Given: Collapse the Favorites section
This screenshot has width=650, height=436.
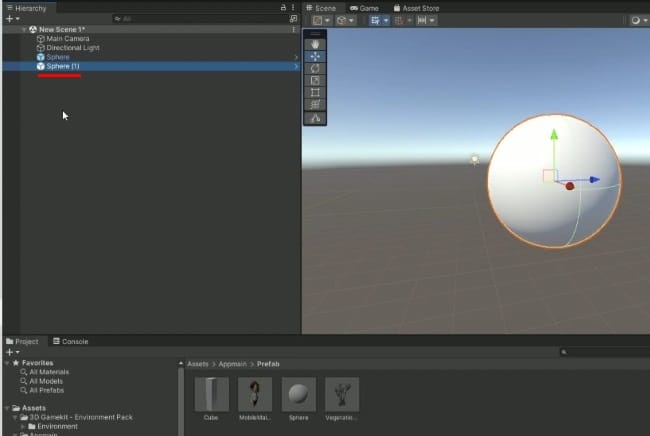Looking at the screenshot, I should (x=7, y=363).
